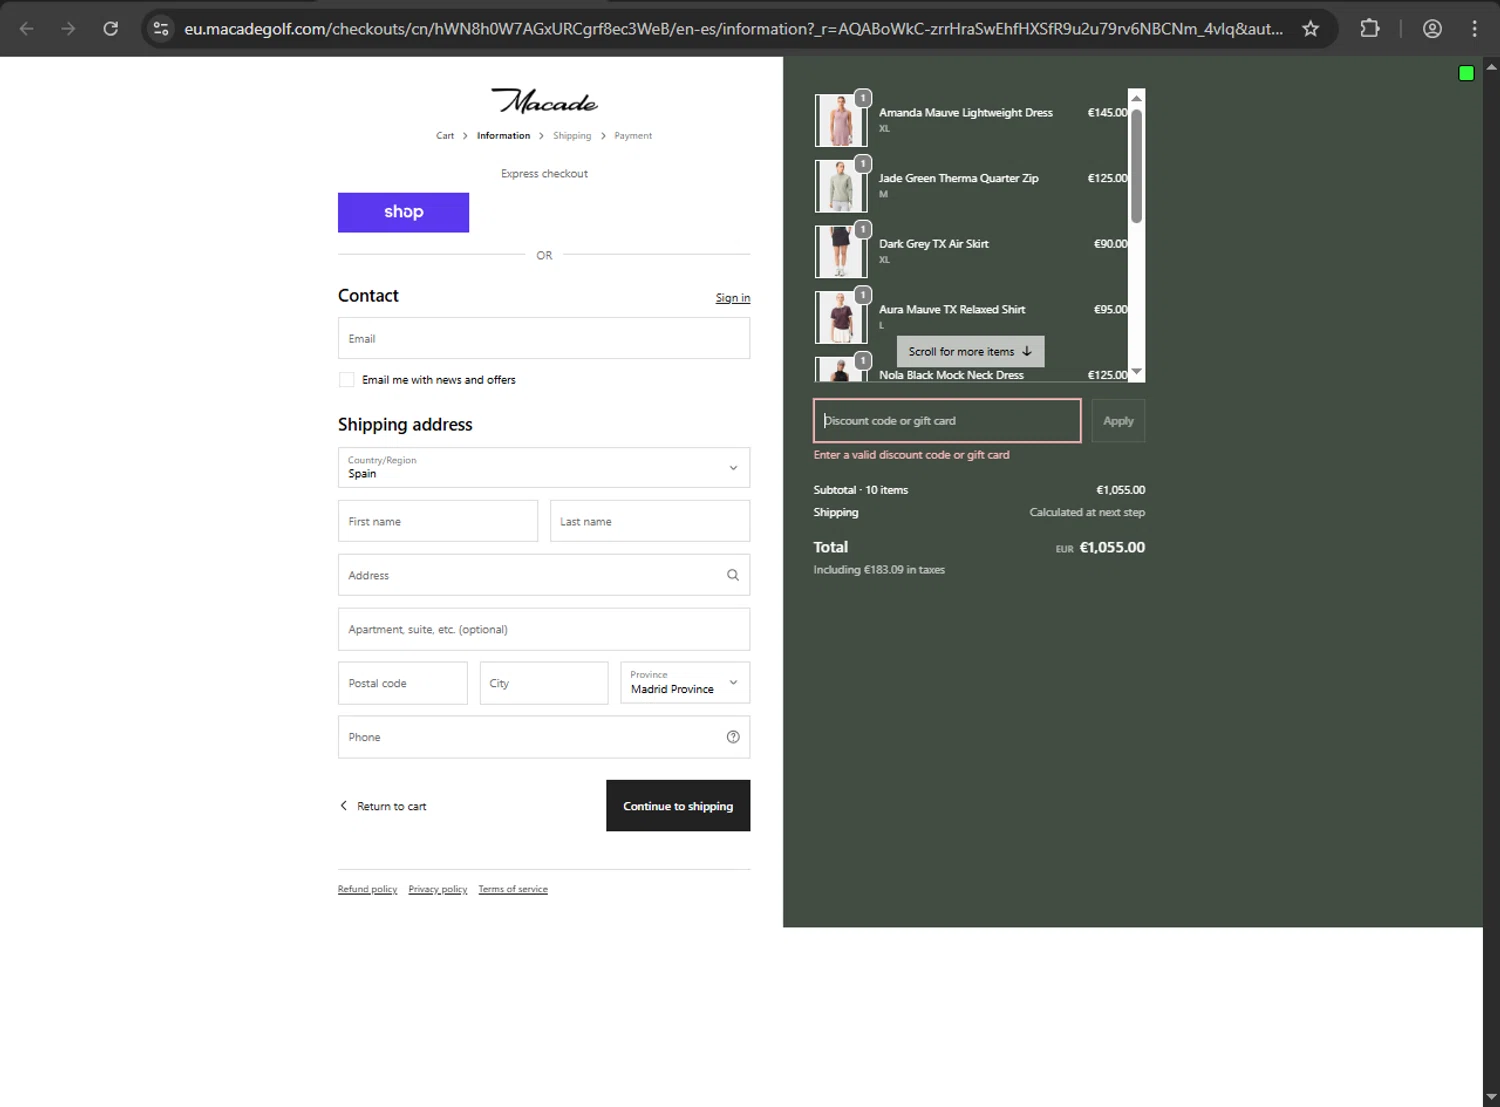Open the Privacy policy link

pyautogui.click(x=438, y=889)
